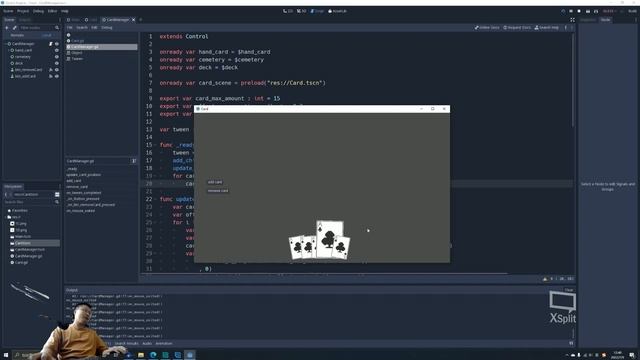The width and height of the screenshot is (640, 360).
Task: Toggle visibility of btn_addCard node
Action: pos(57,76)
